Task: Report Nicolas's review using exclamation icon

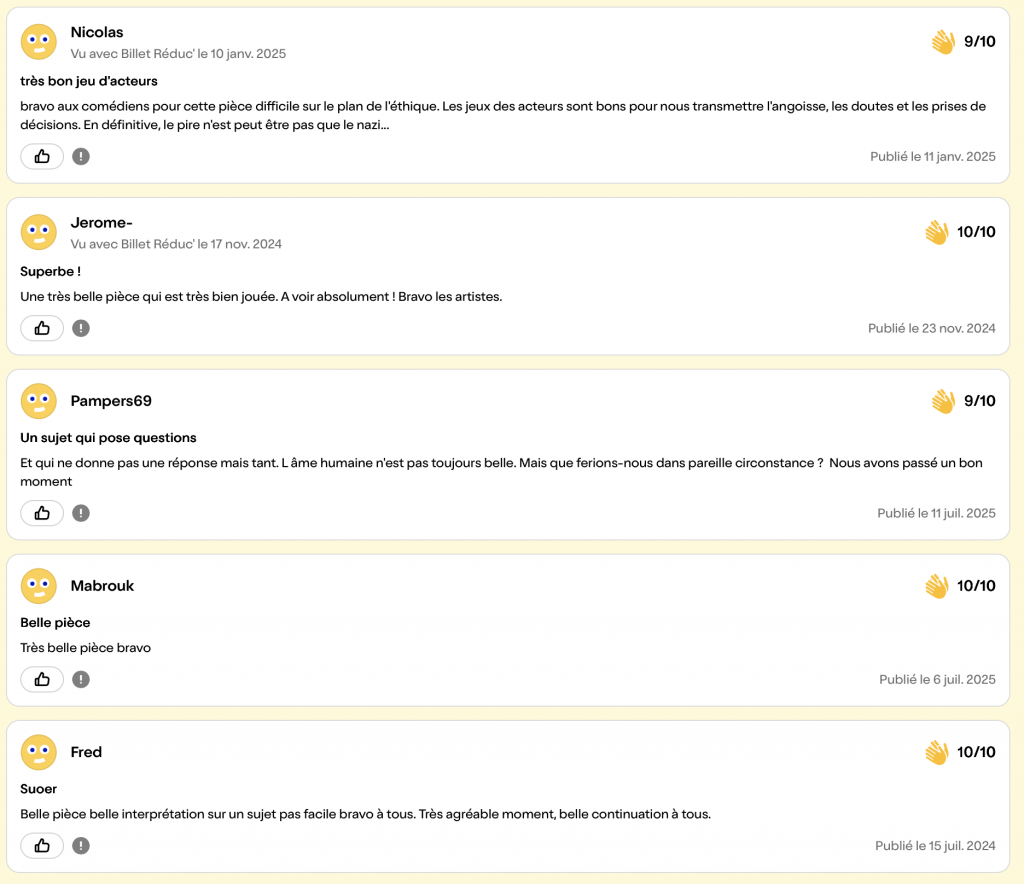Action: [81, 156]
